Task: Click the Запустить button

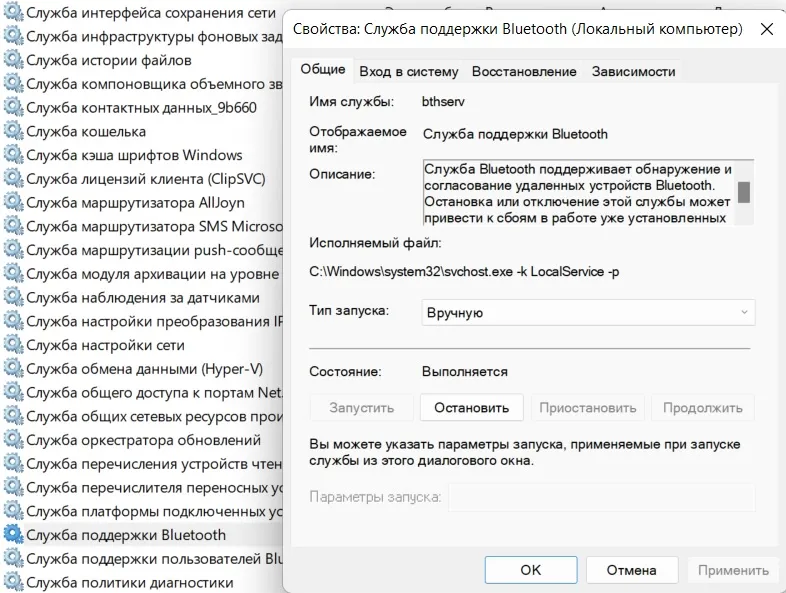Action: tap(361, 408)
